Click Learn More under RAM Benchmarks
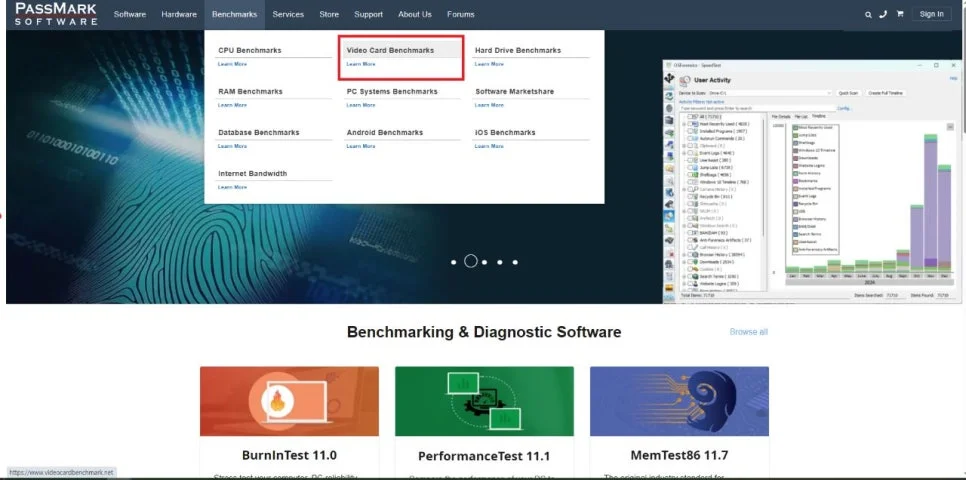 (232, 105)
